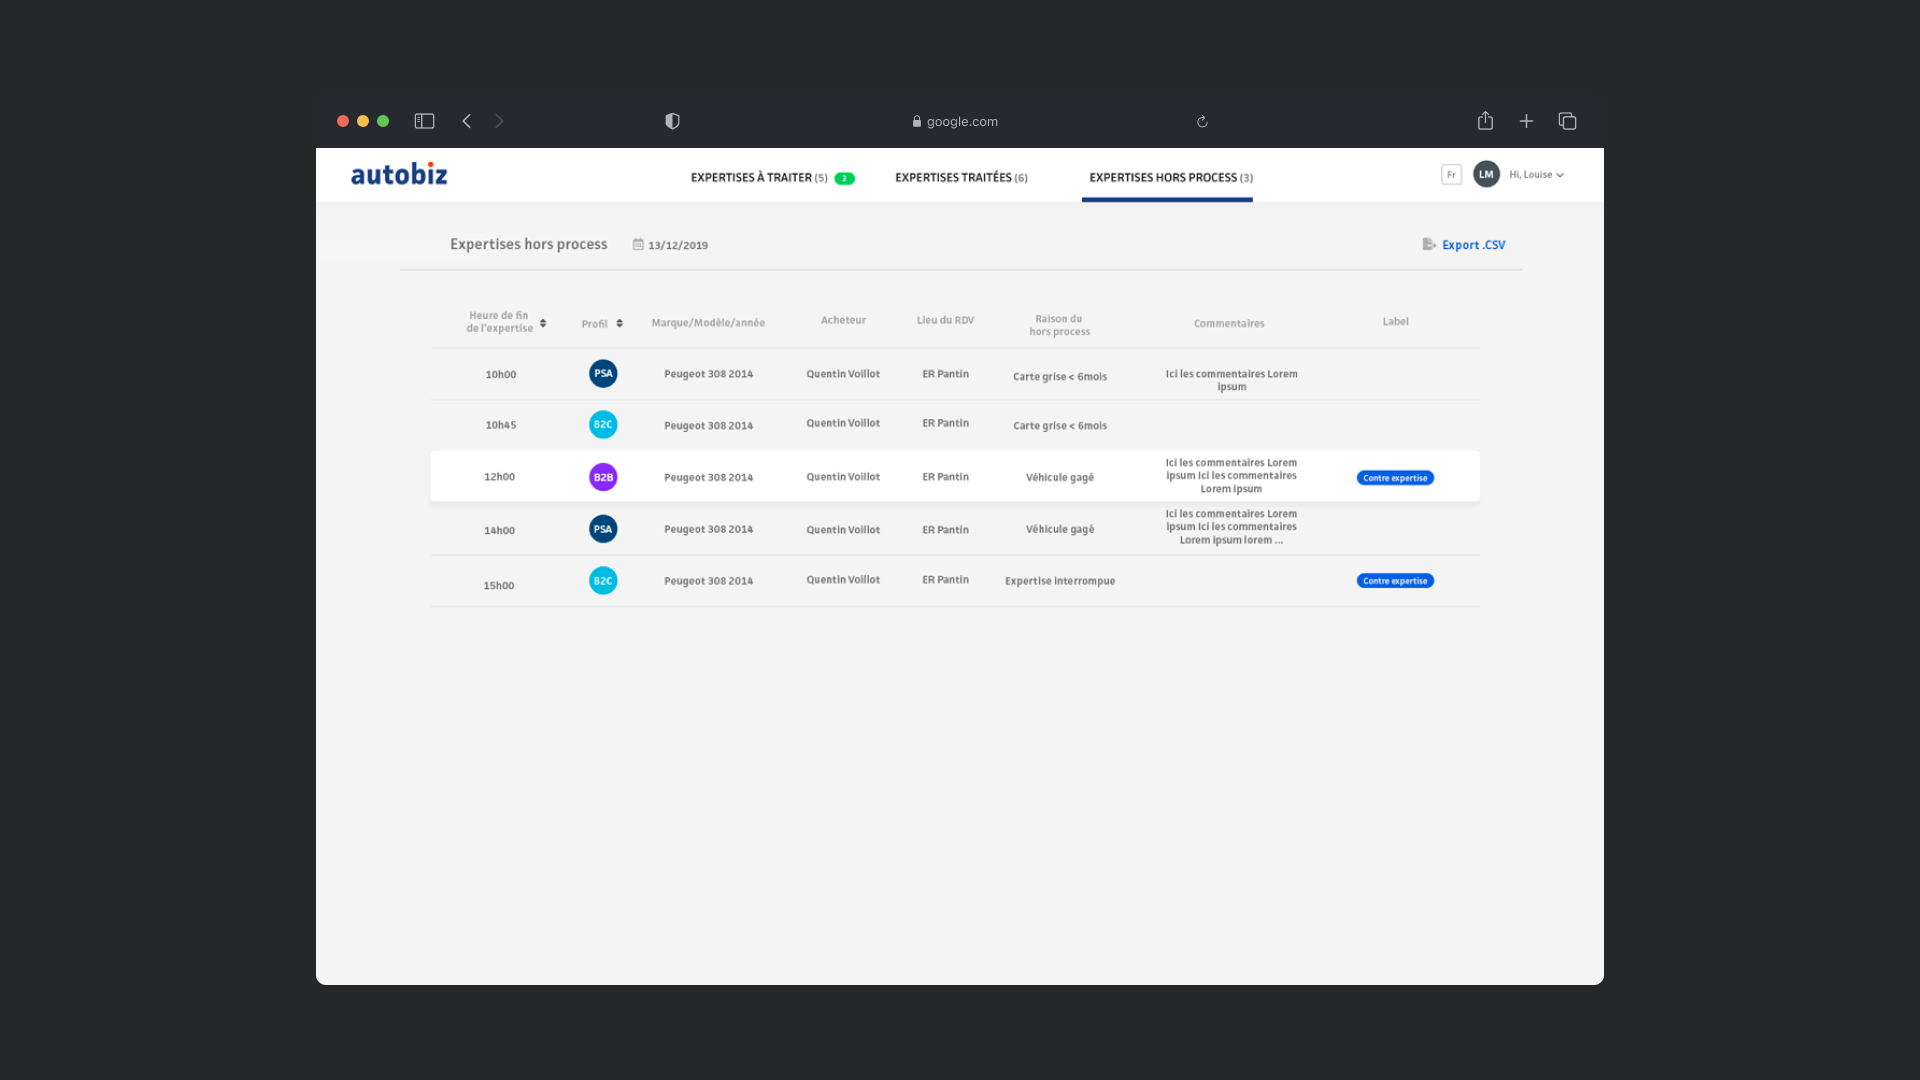Open the share sheet icon
The width and height of the screenshot is (1920, 1080).
point(1485,121)
